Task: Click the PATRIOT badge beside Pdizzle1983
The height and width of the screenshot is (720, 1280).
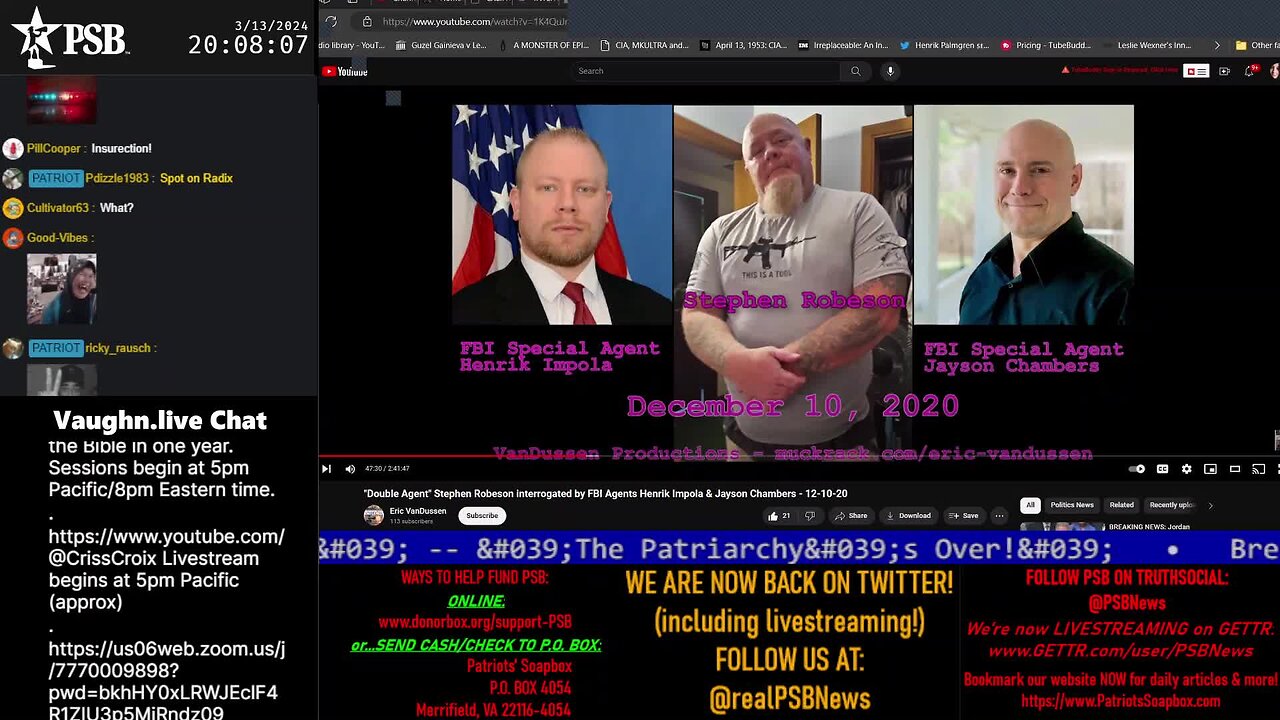Action: 55,178
